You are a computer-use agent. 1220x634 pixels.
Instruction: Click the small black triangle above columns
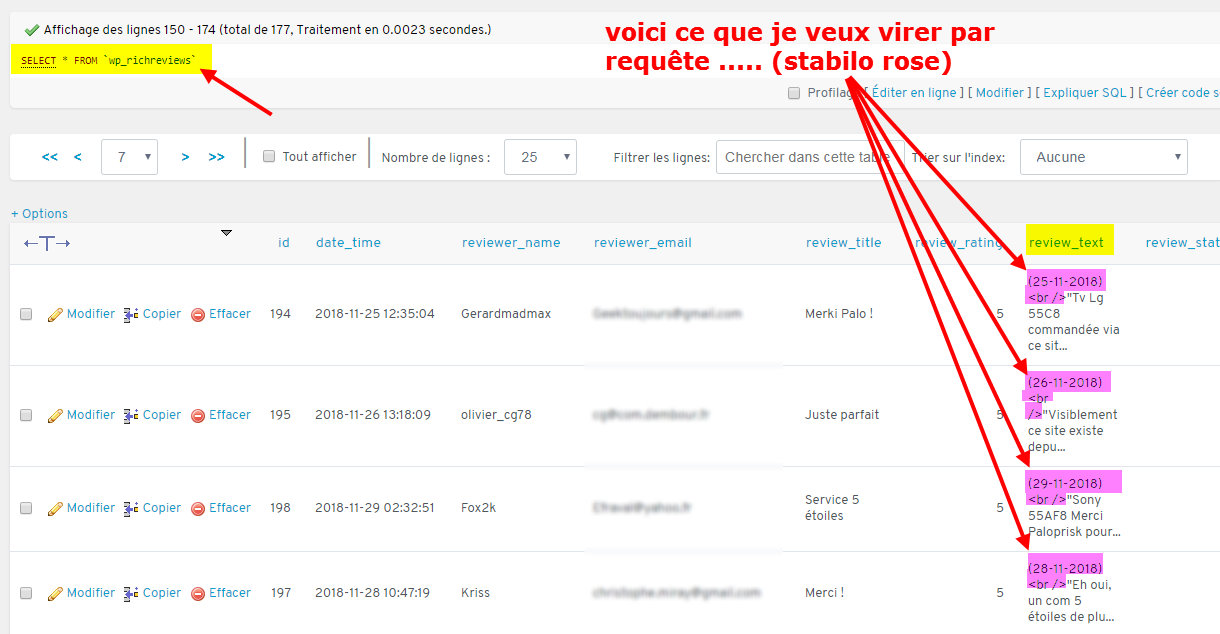(226, 233)
